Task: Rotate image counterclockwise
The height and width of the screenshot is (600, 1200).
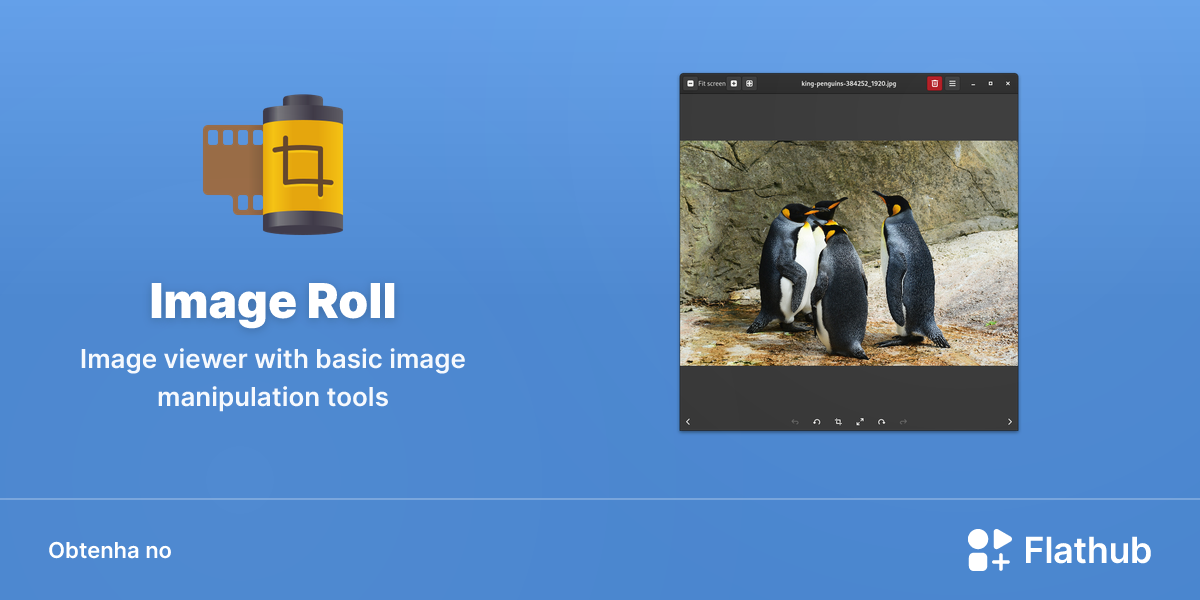Action: pos(817,422)
